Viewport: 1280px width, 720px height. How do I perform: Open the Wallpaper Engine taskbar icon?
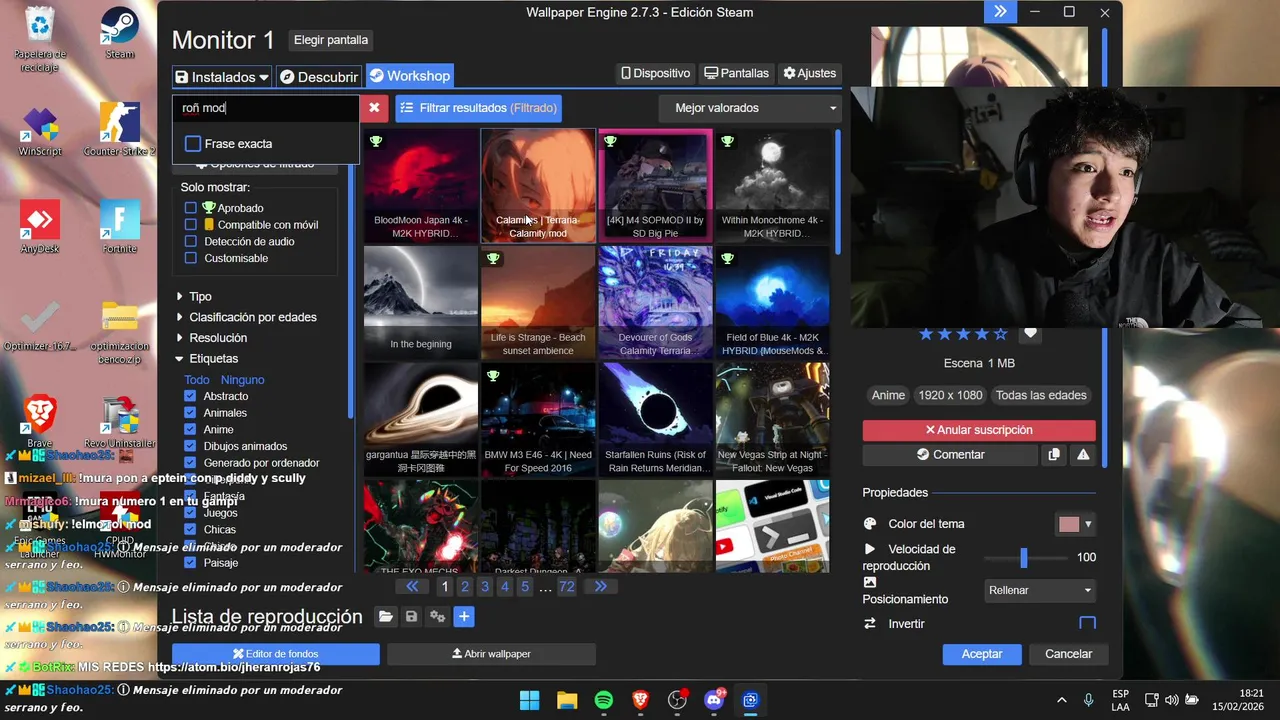pos(750,700)
